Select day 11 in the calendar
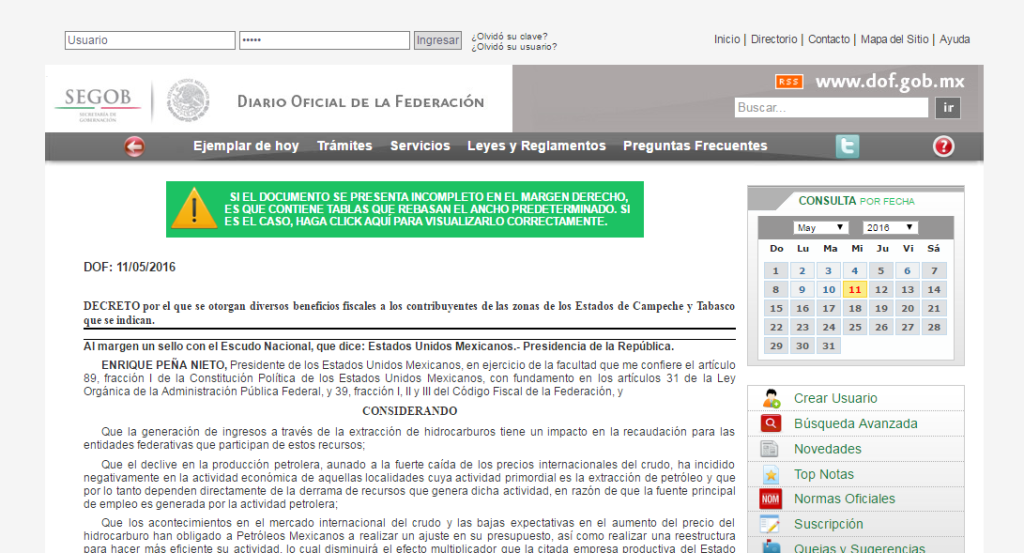Image resolution: width=1024 pixels, height=553 pixels. (854, 290)
